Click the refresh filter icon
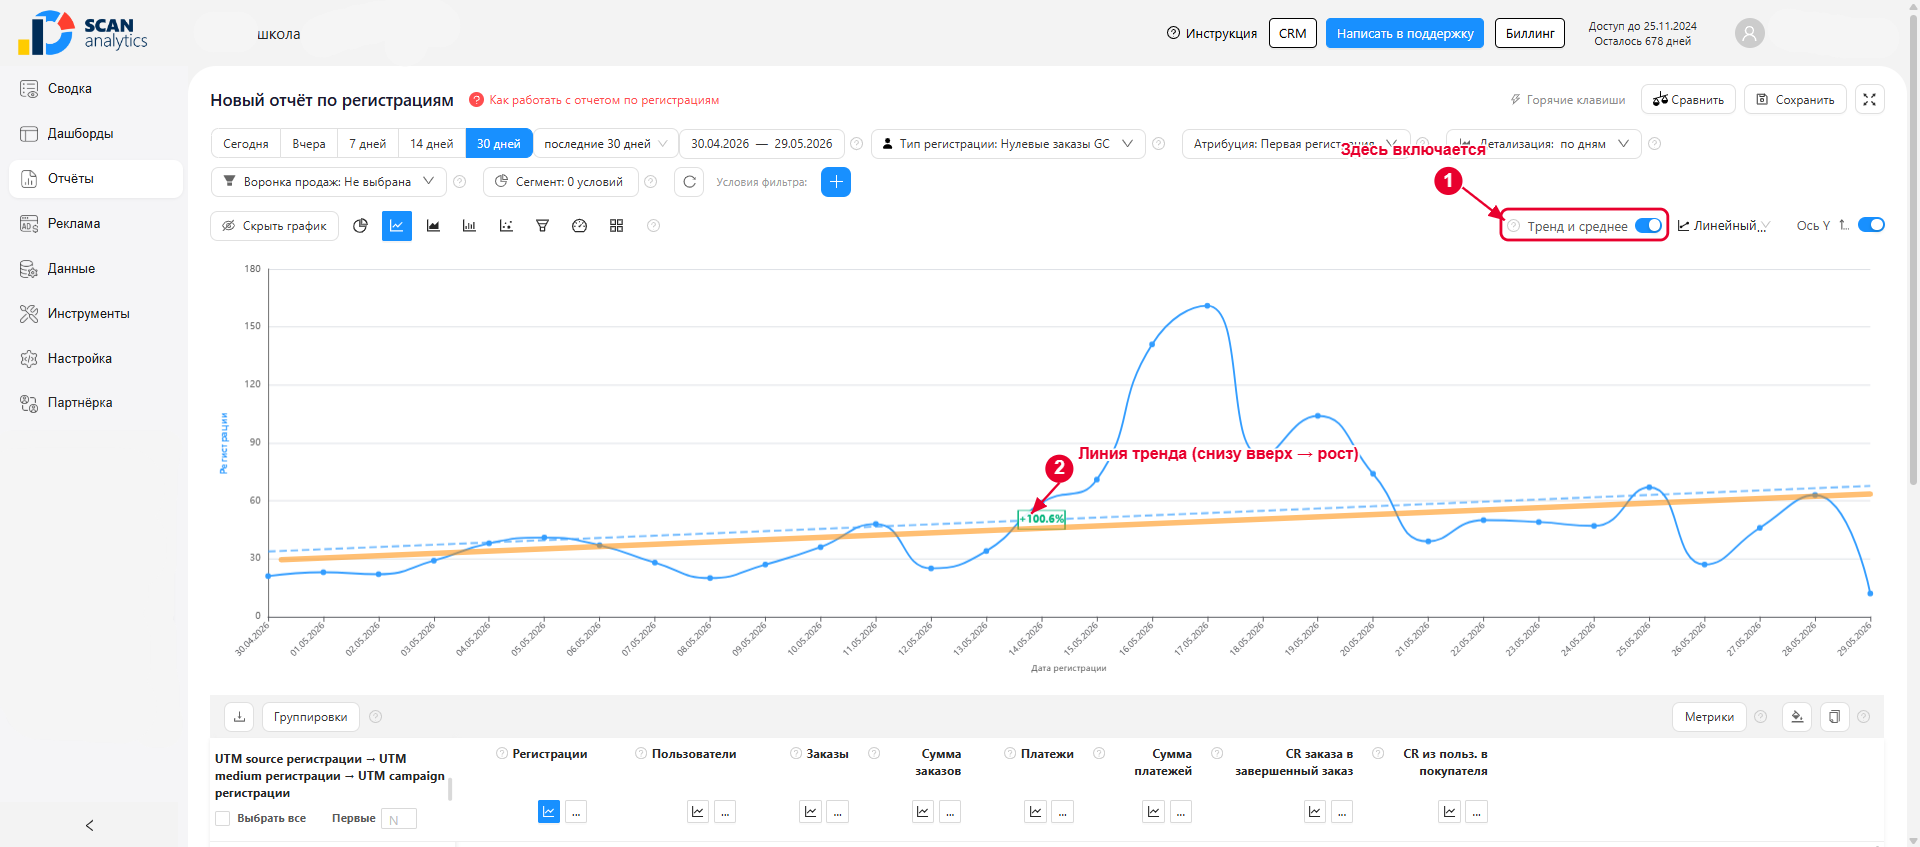This screenshot has width=1920, height=847. [689, 182]
